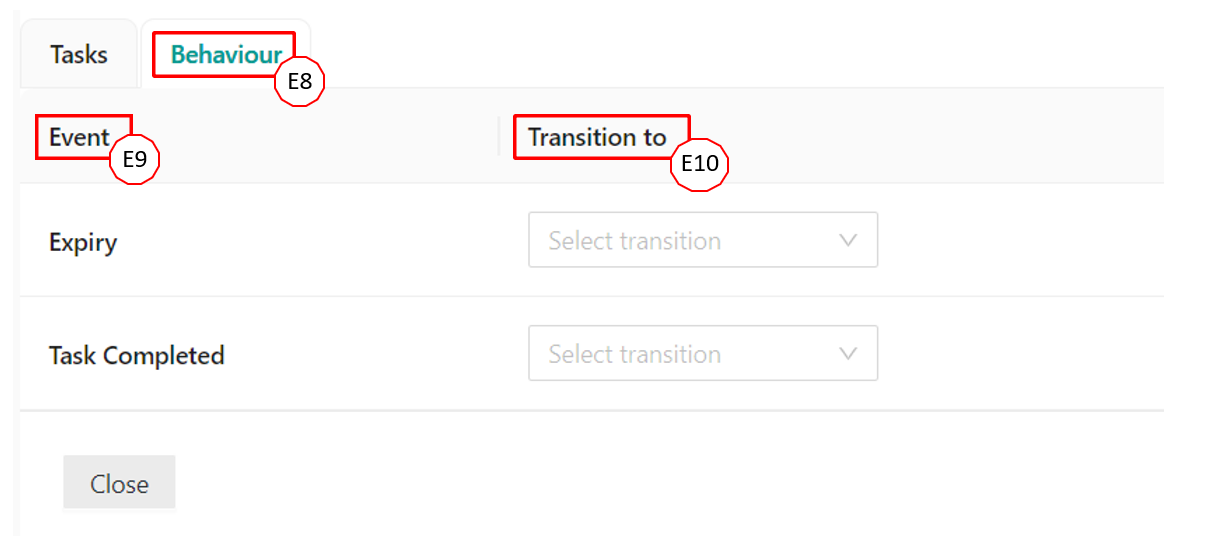Click the 'Transition to' column header

[597, 137]
